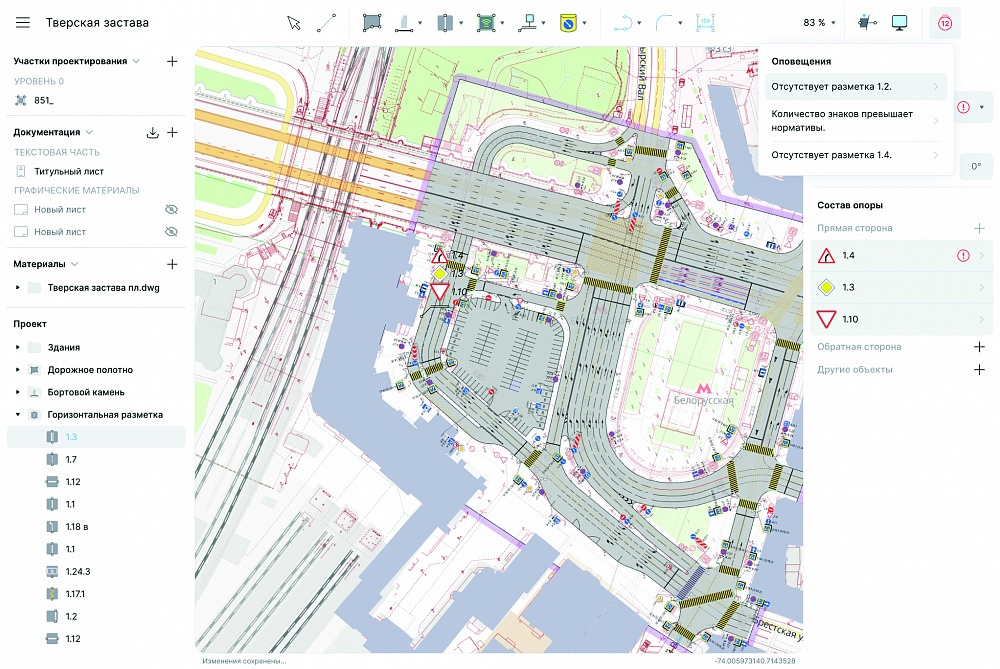This screenshot has width=1000, height=669.
Task: Select the highlighted 1.3 marking item
Action: 96,437
